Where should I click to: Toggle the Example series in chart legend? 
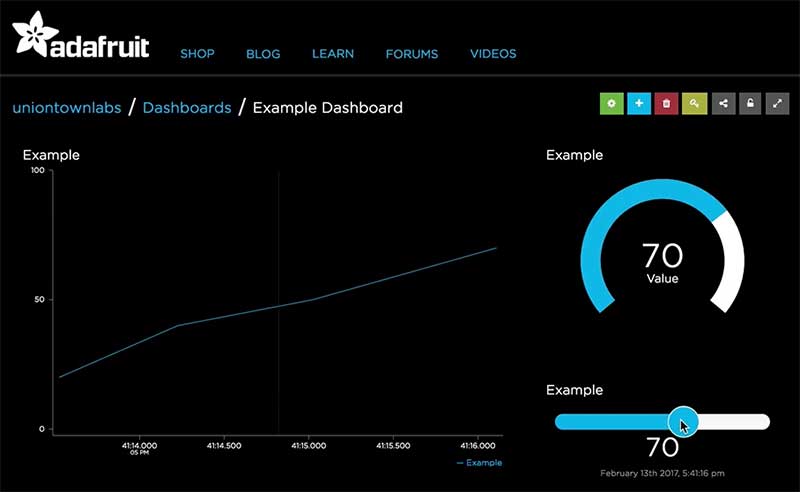[x=480, y=463]
